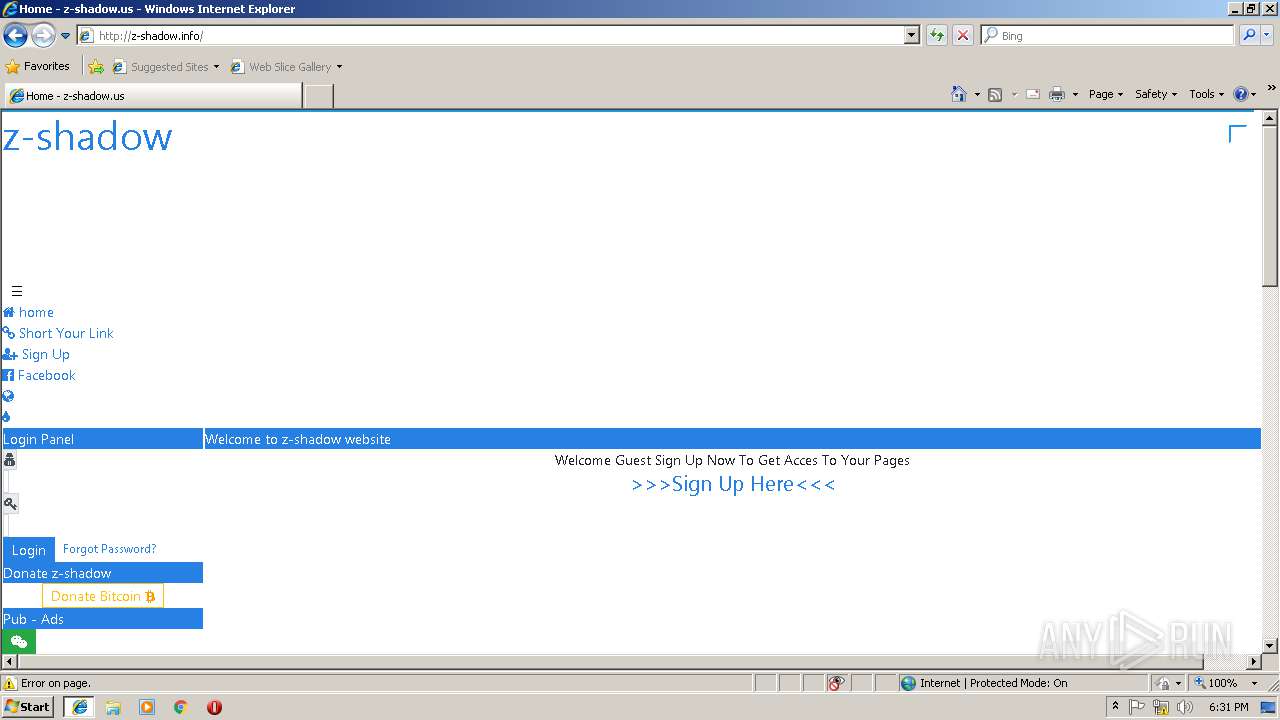Click the Read Mail toolbar icon
The image size is (1280, 720).
click(1033, 94)
